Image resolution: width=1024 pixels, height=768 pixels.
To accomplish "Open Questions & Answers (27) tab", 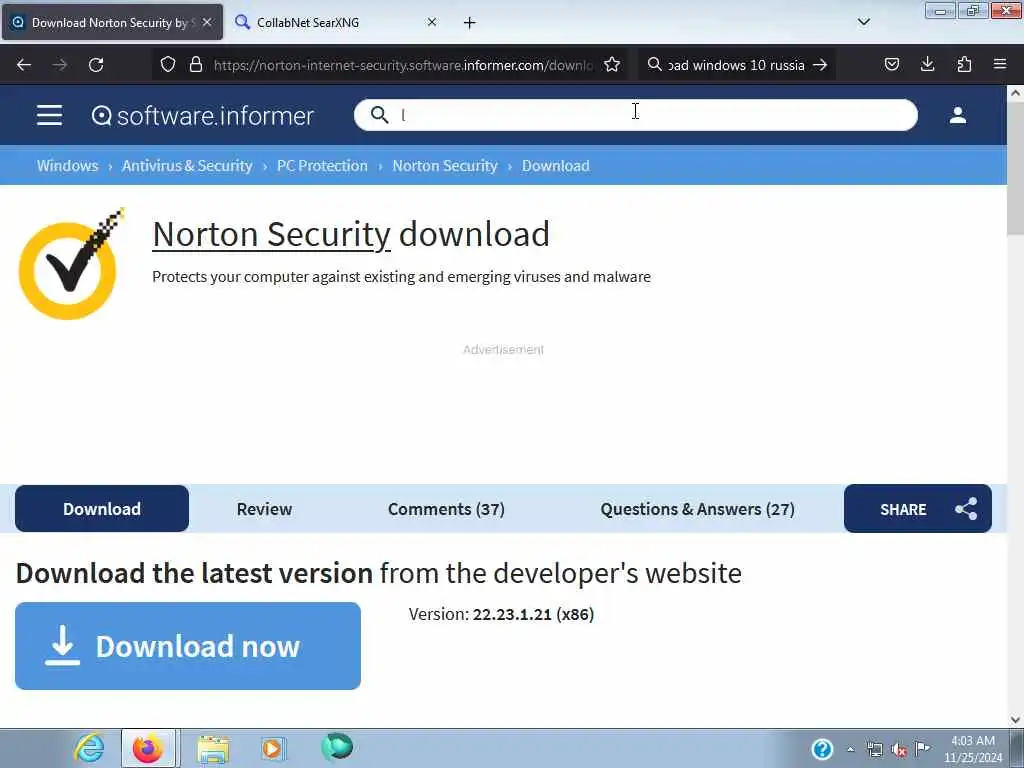I will 697,509.
